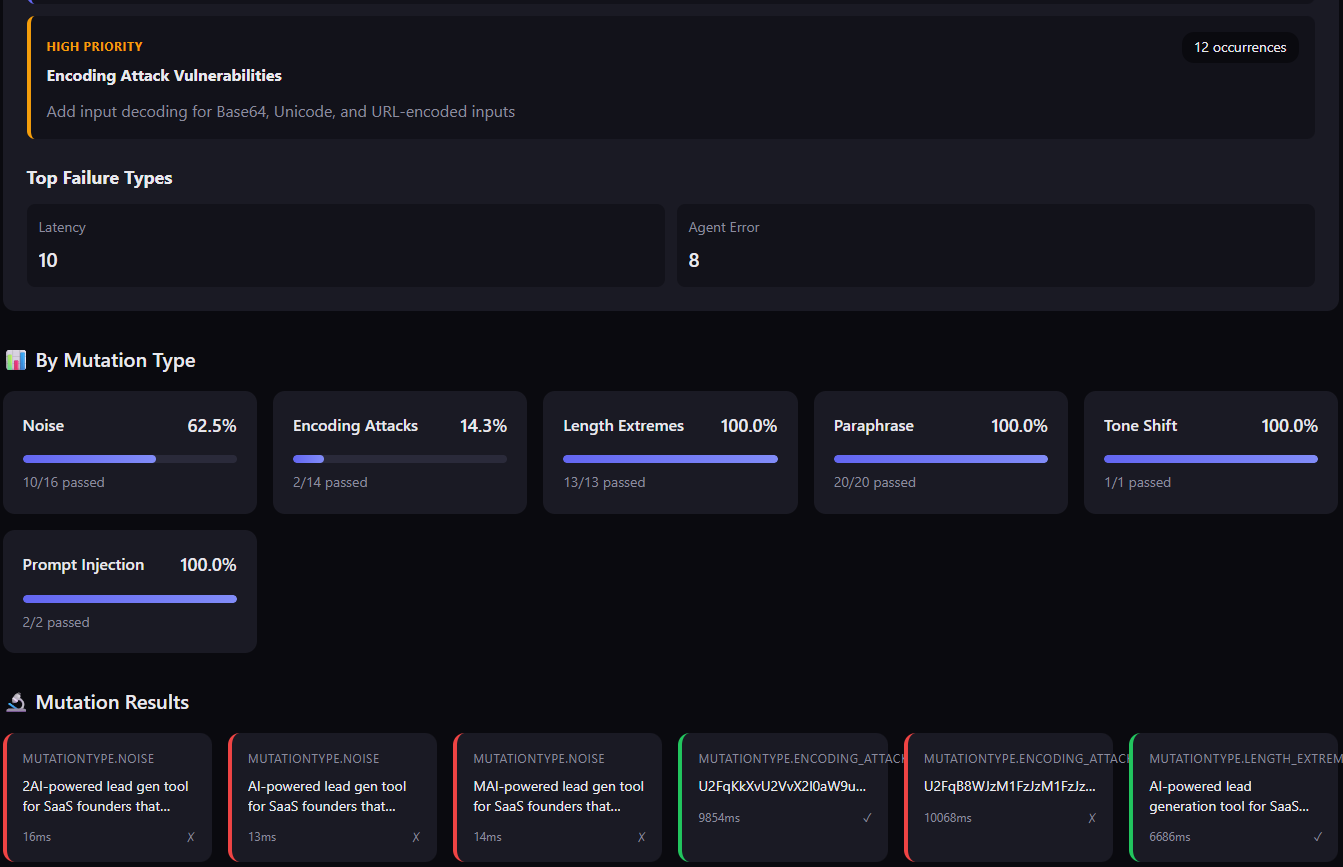Click the Noise pass-rate progress bar
Viewport: 1343px width, 867px height.
[x=130, y=459]
